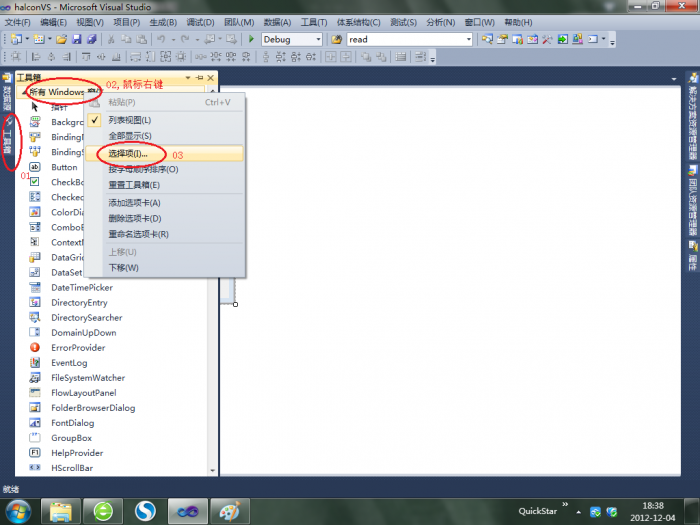
Task: Open the 帮助(H) menu
Action: [518, 22]
